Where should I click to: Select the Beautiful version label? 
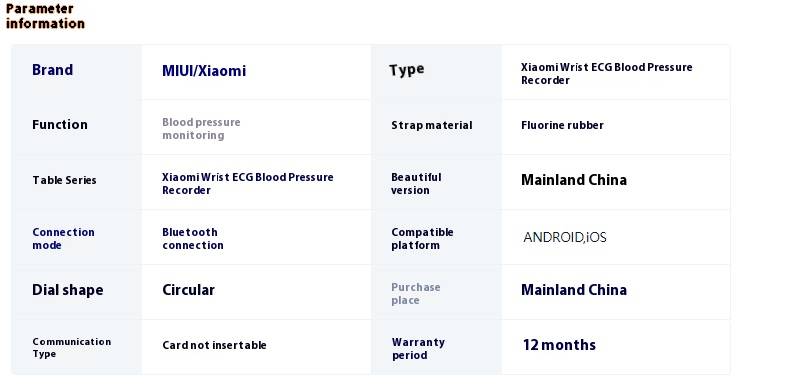pyautogui.click(x=417, y=184)
